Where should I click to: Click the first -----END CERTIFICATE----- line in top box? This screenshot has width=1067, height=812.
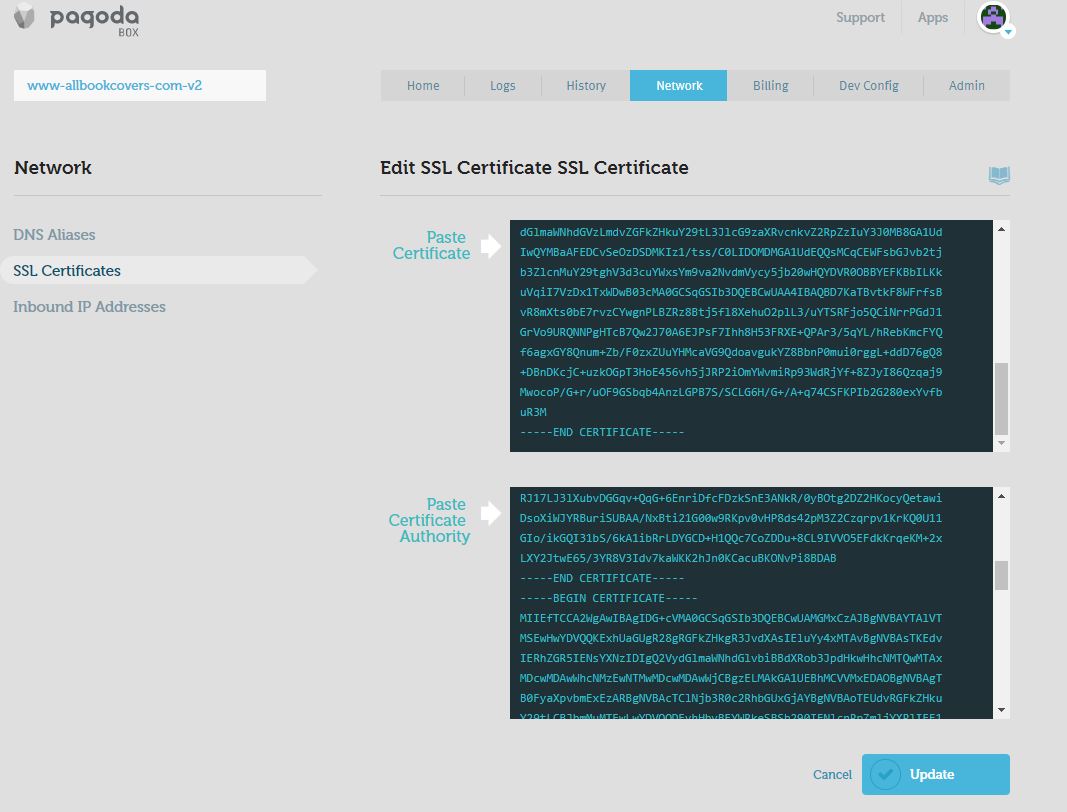[602, 432]
